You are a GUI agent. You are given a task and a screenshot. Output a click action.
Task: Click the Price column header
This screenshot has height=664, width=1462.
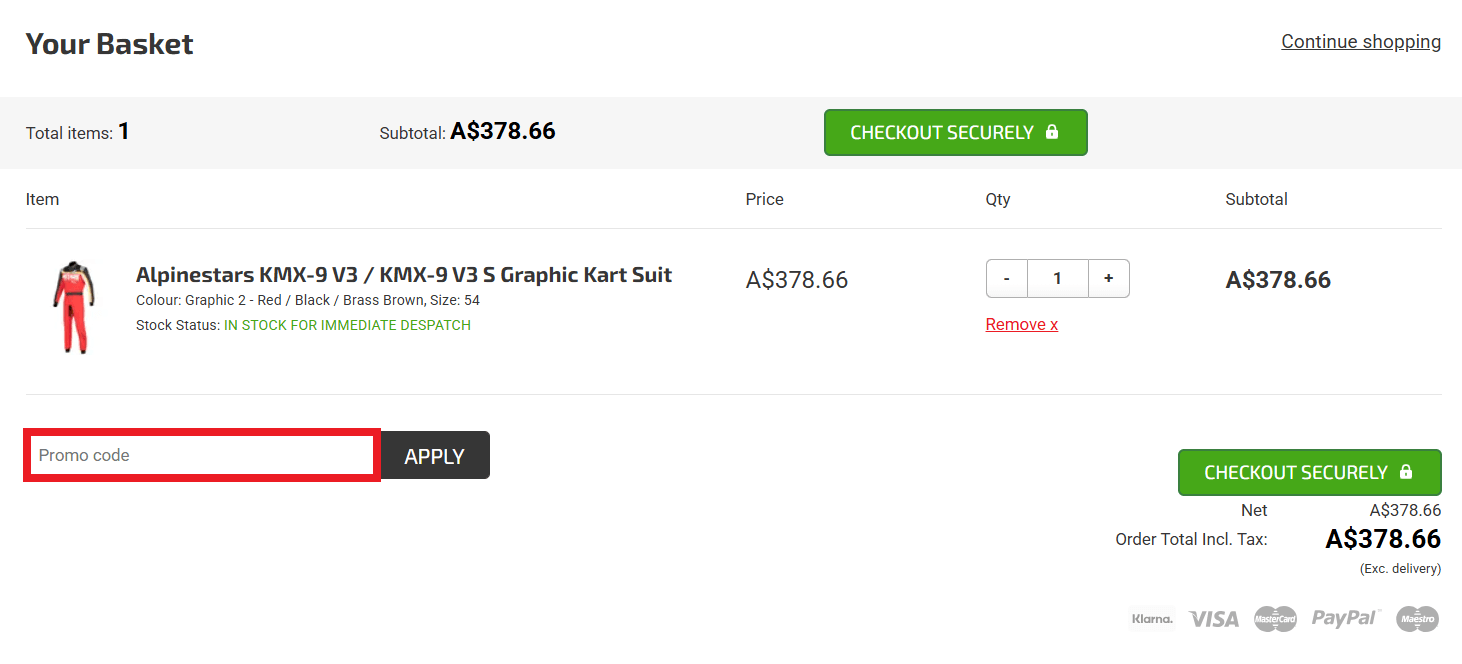(x=764, y=199)
